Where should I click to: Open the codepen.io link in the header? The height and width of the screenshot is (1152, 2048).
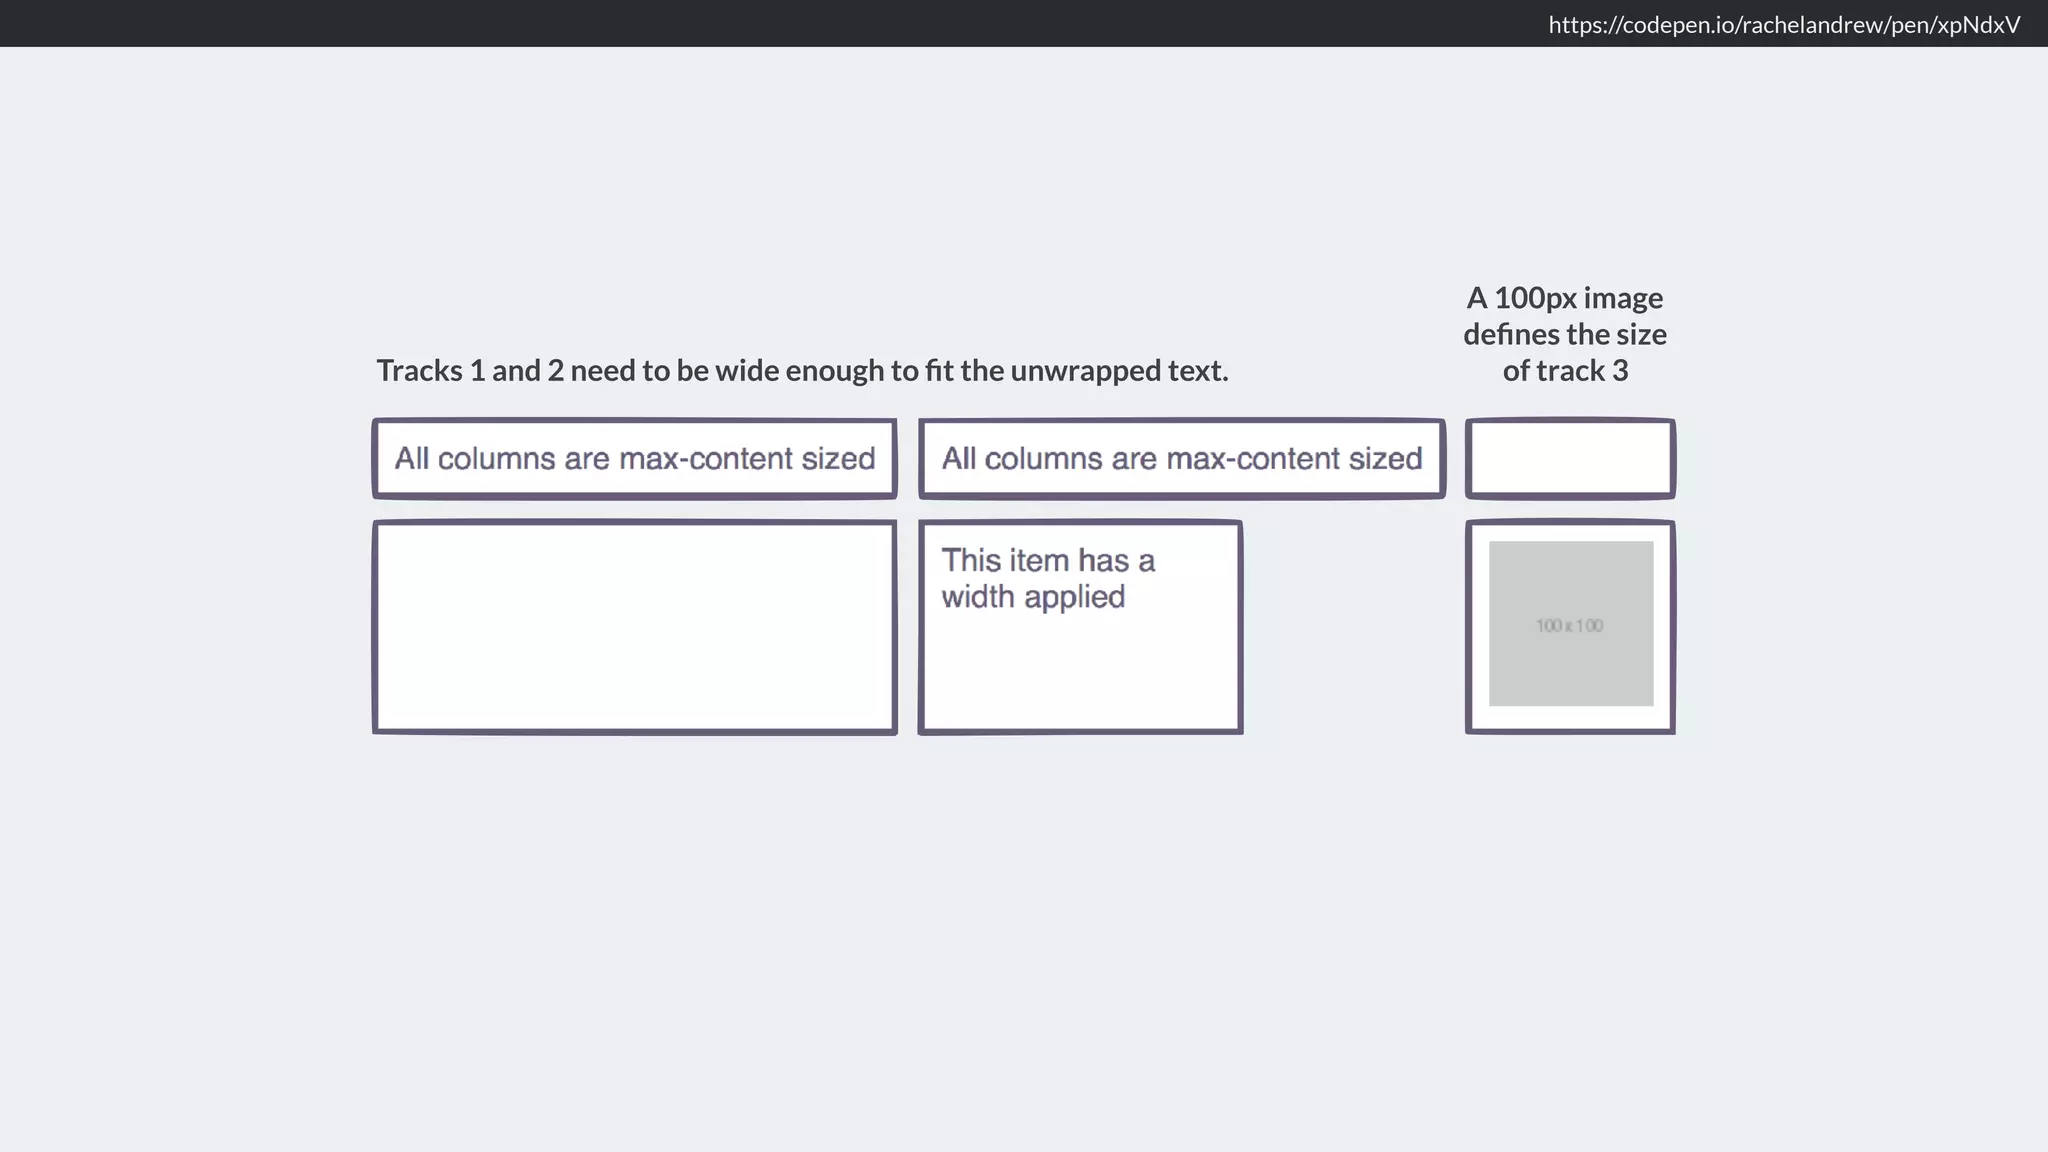click(x=1783, y=25)
